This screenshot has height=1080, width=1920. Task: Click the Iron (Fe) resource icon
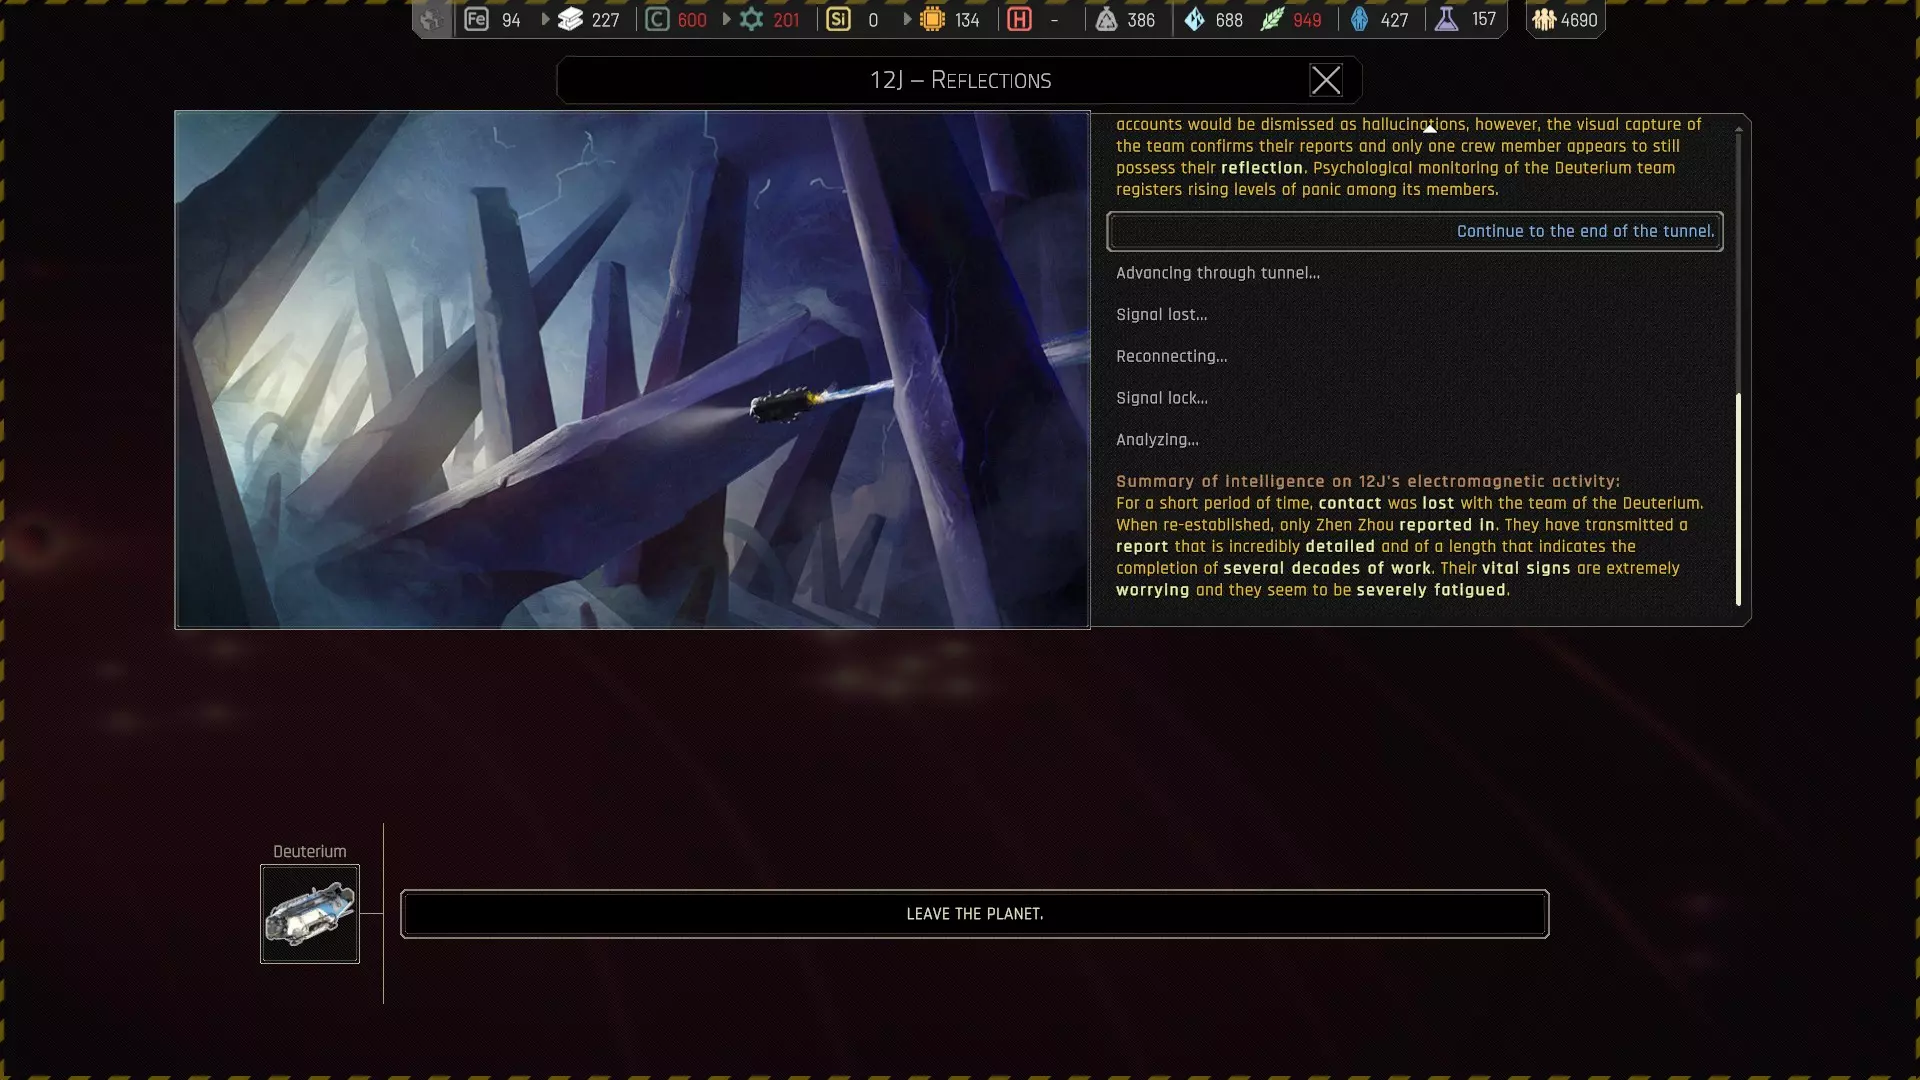click(x=476, y=20)
